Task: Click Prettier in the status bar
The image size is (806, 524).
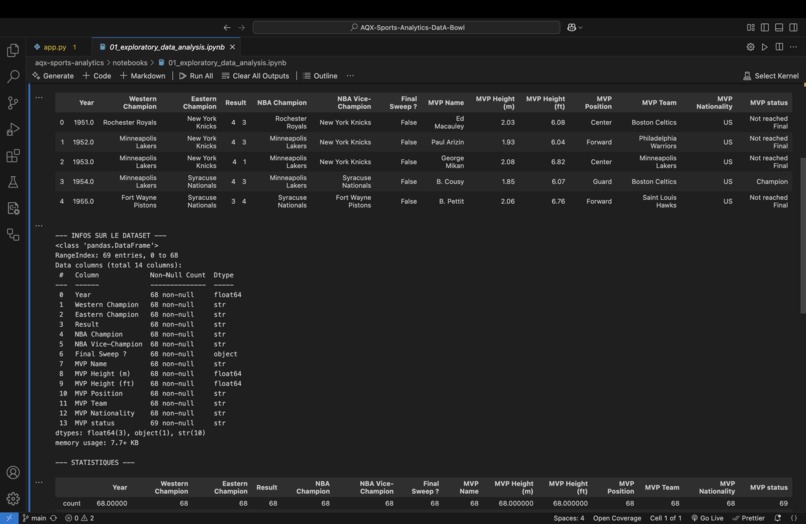Action: point(749,518)
